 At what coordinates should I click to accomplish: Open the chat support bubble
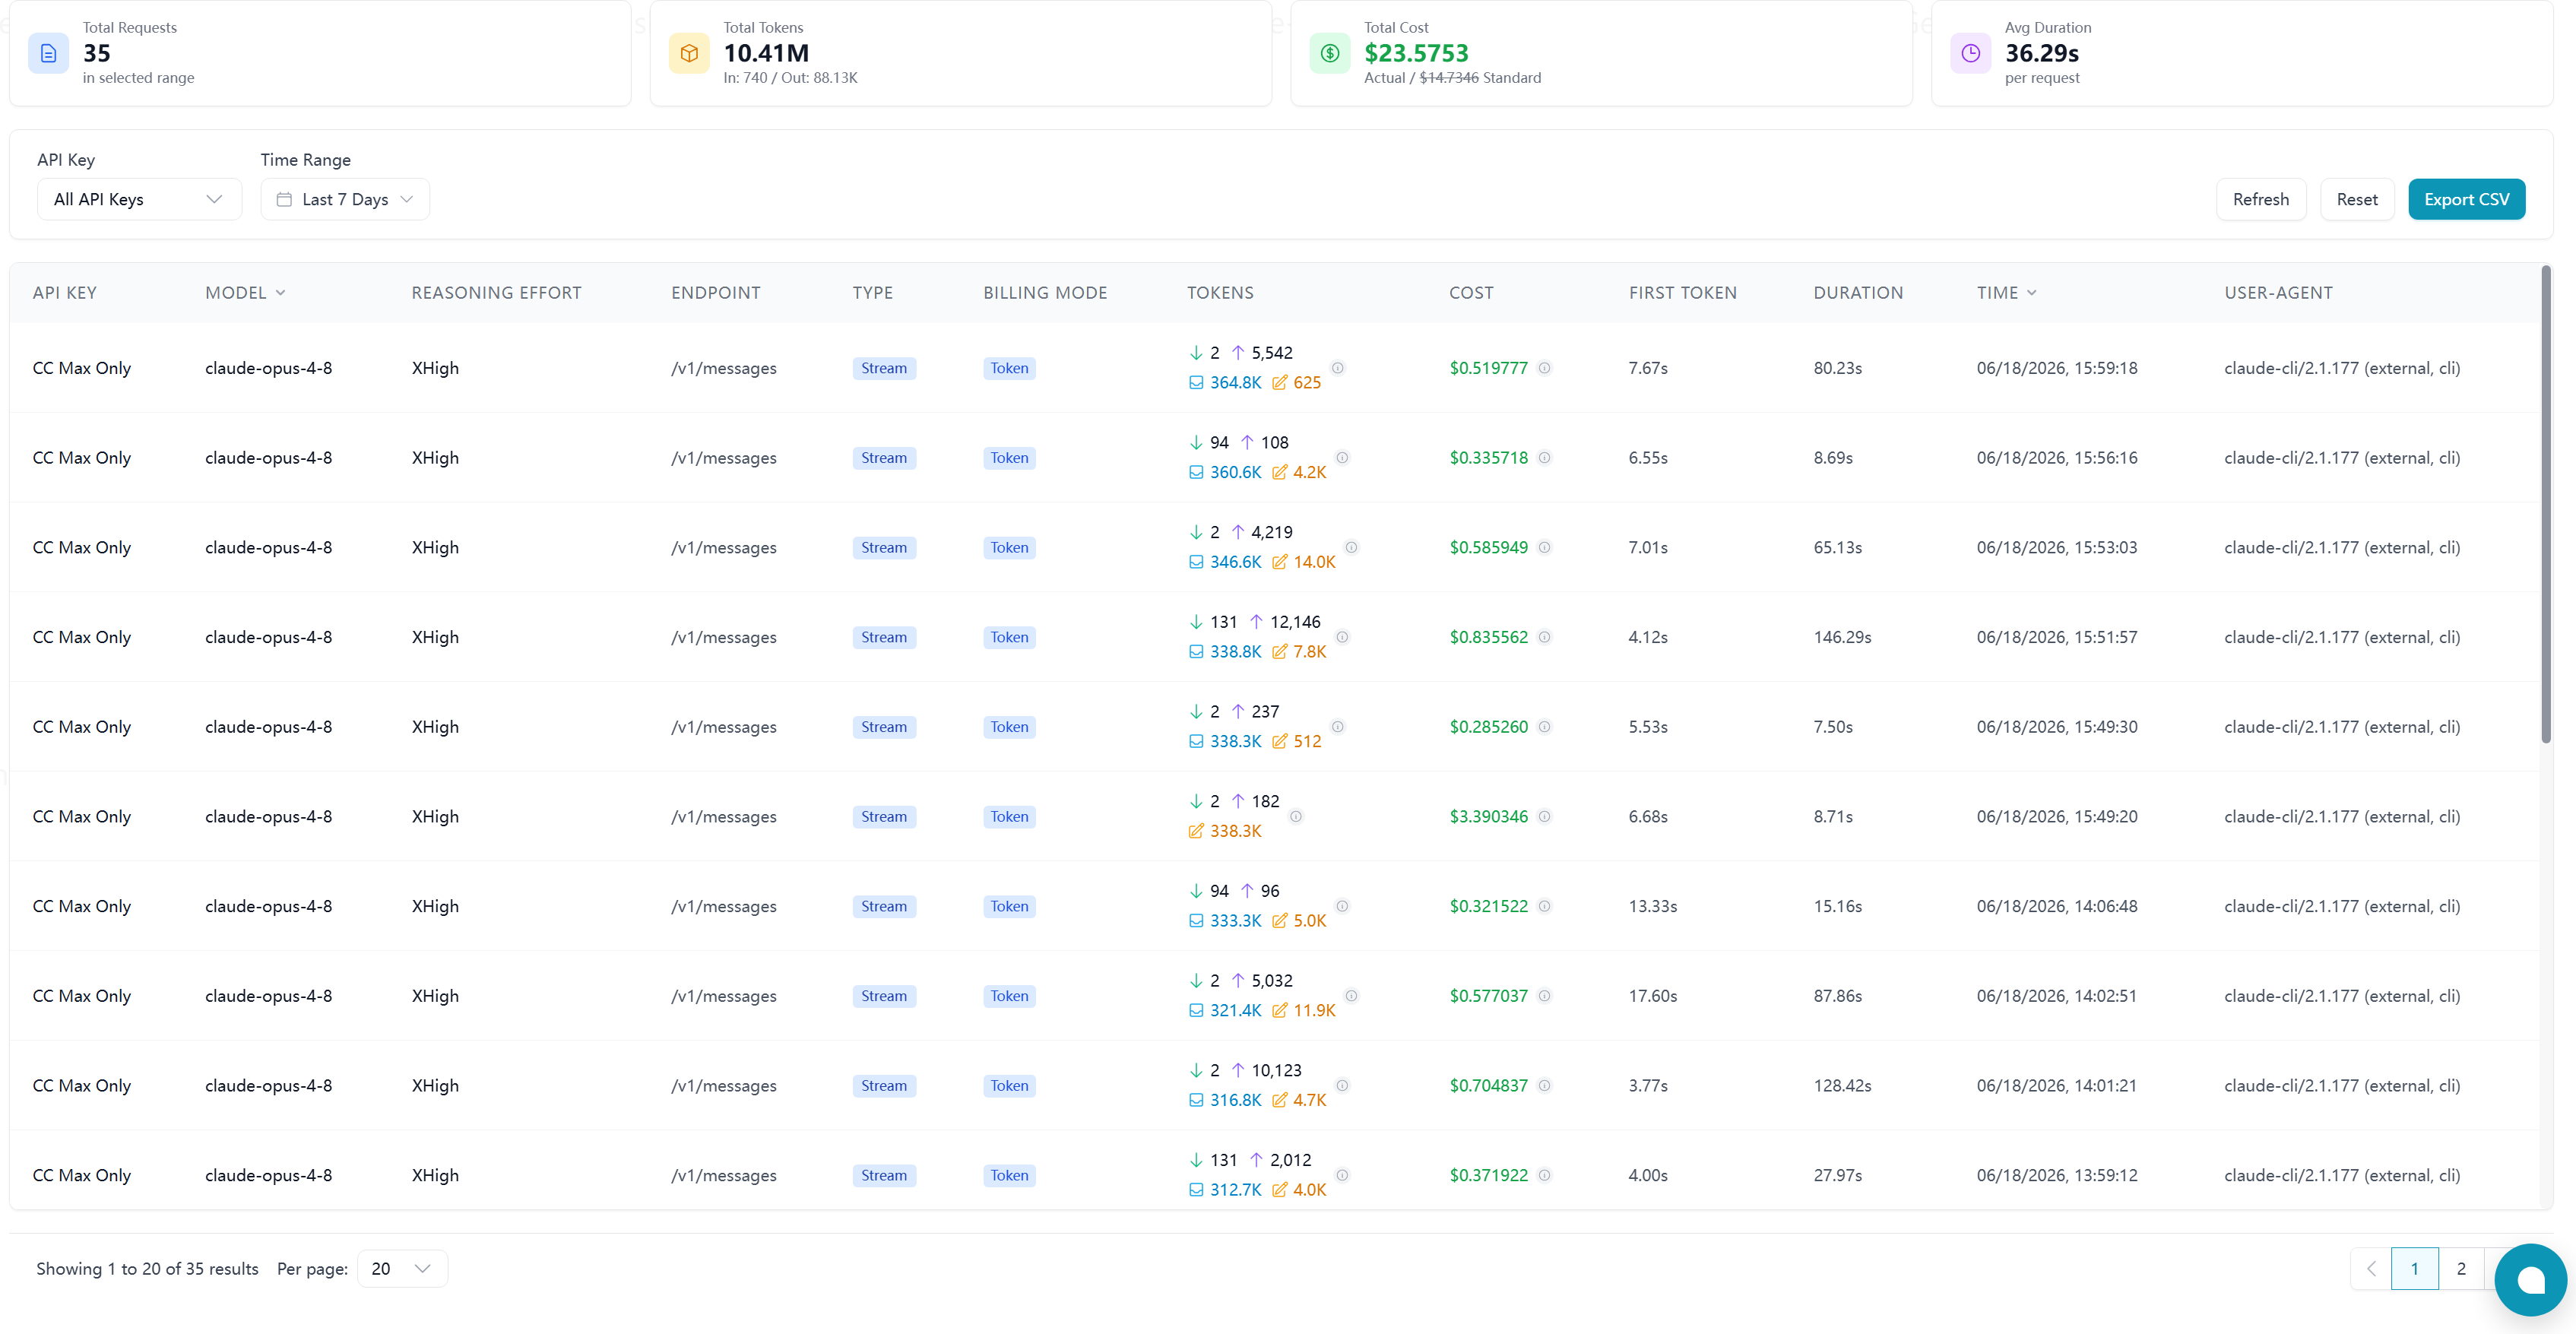tap(2531, 1280)
